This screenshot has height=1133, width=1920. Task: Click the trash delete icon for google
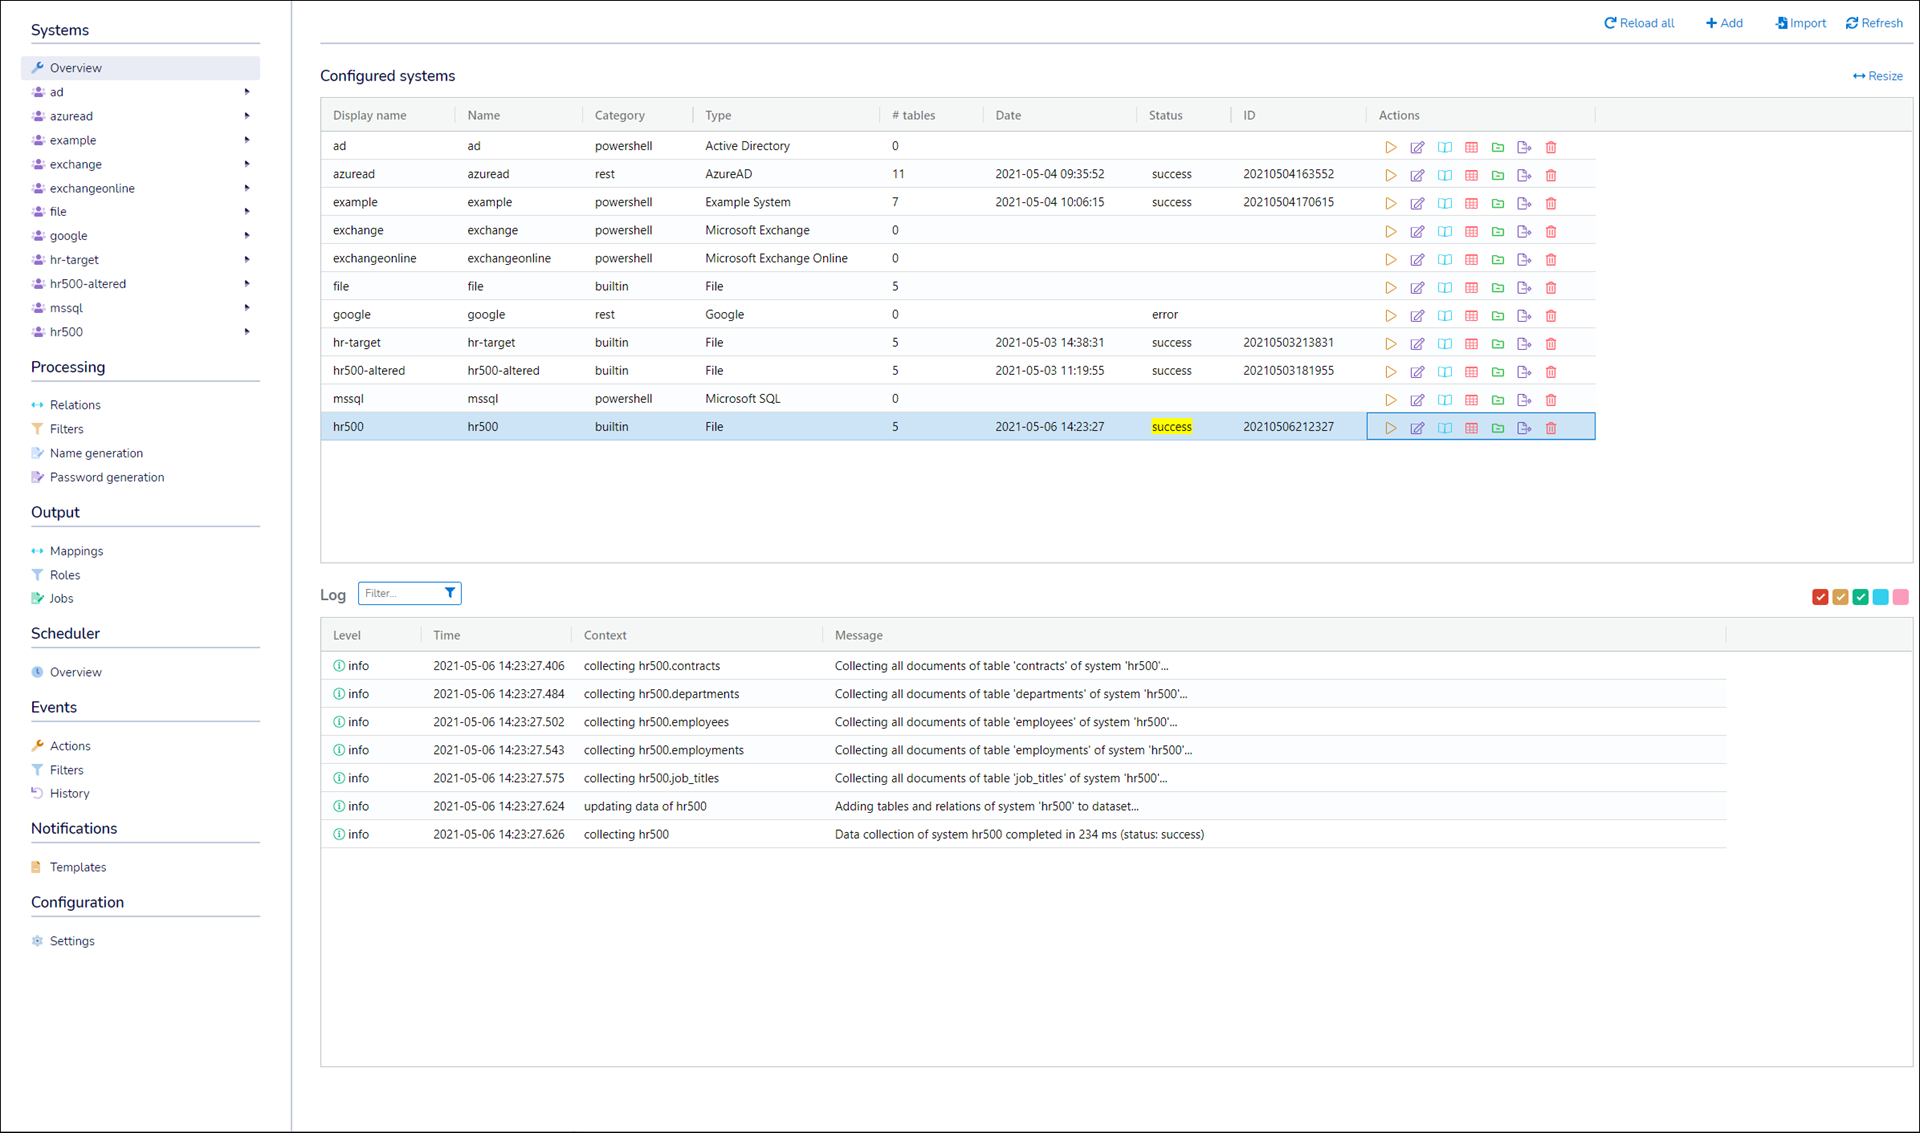tap(1551, 316)
